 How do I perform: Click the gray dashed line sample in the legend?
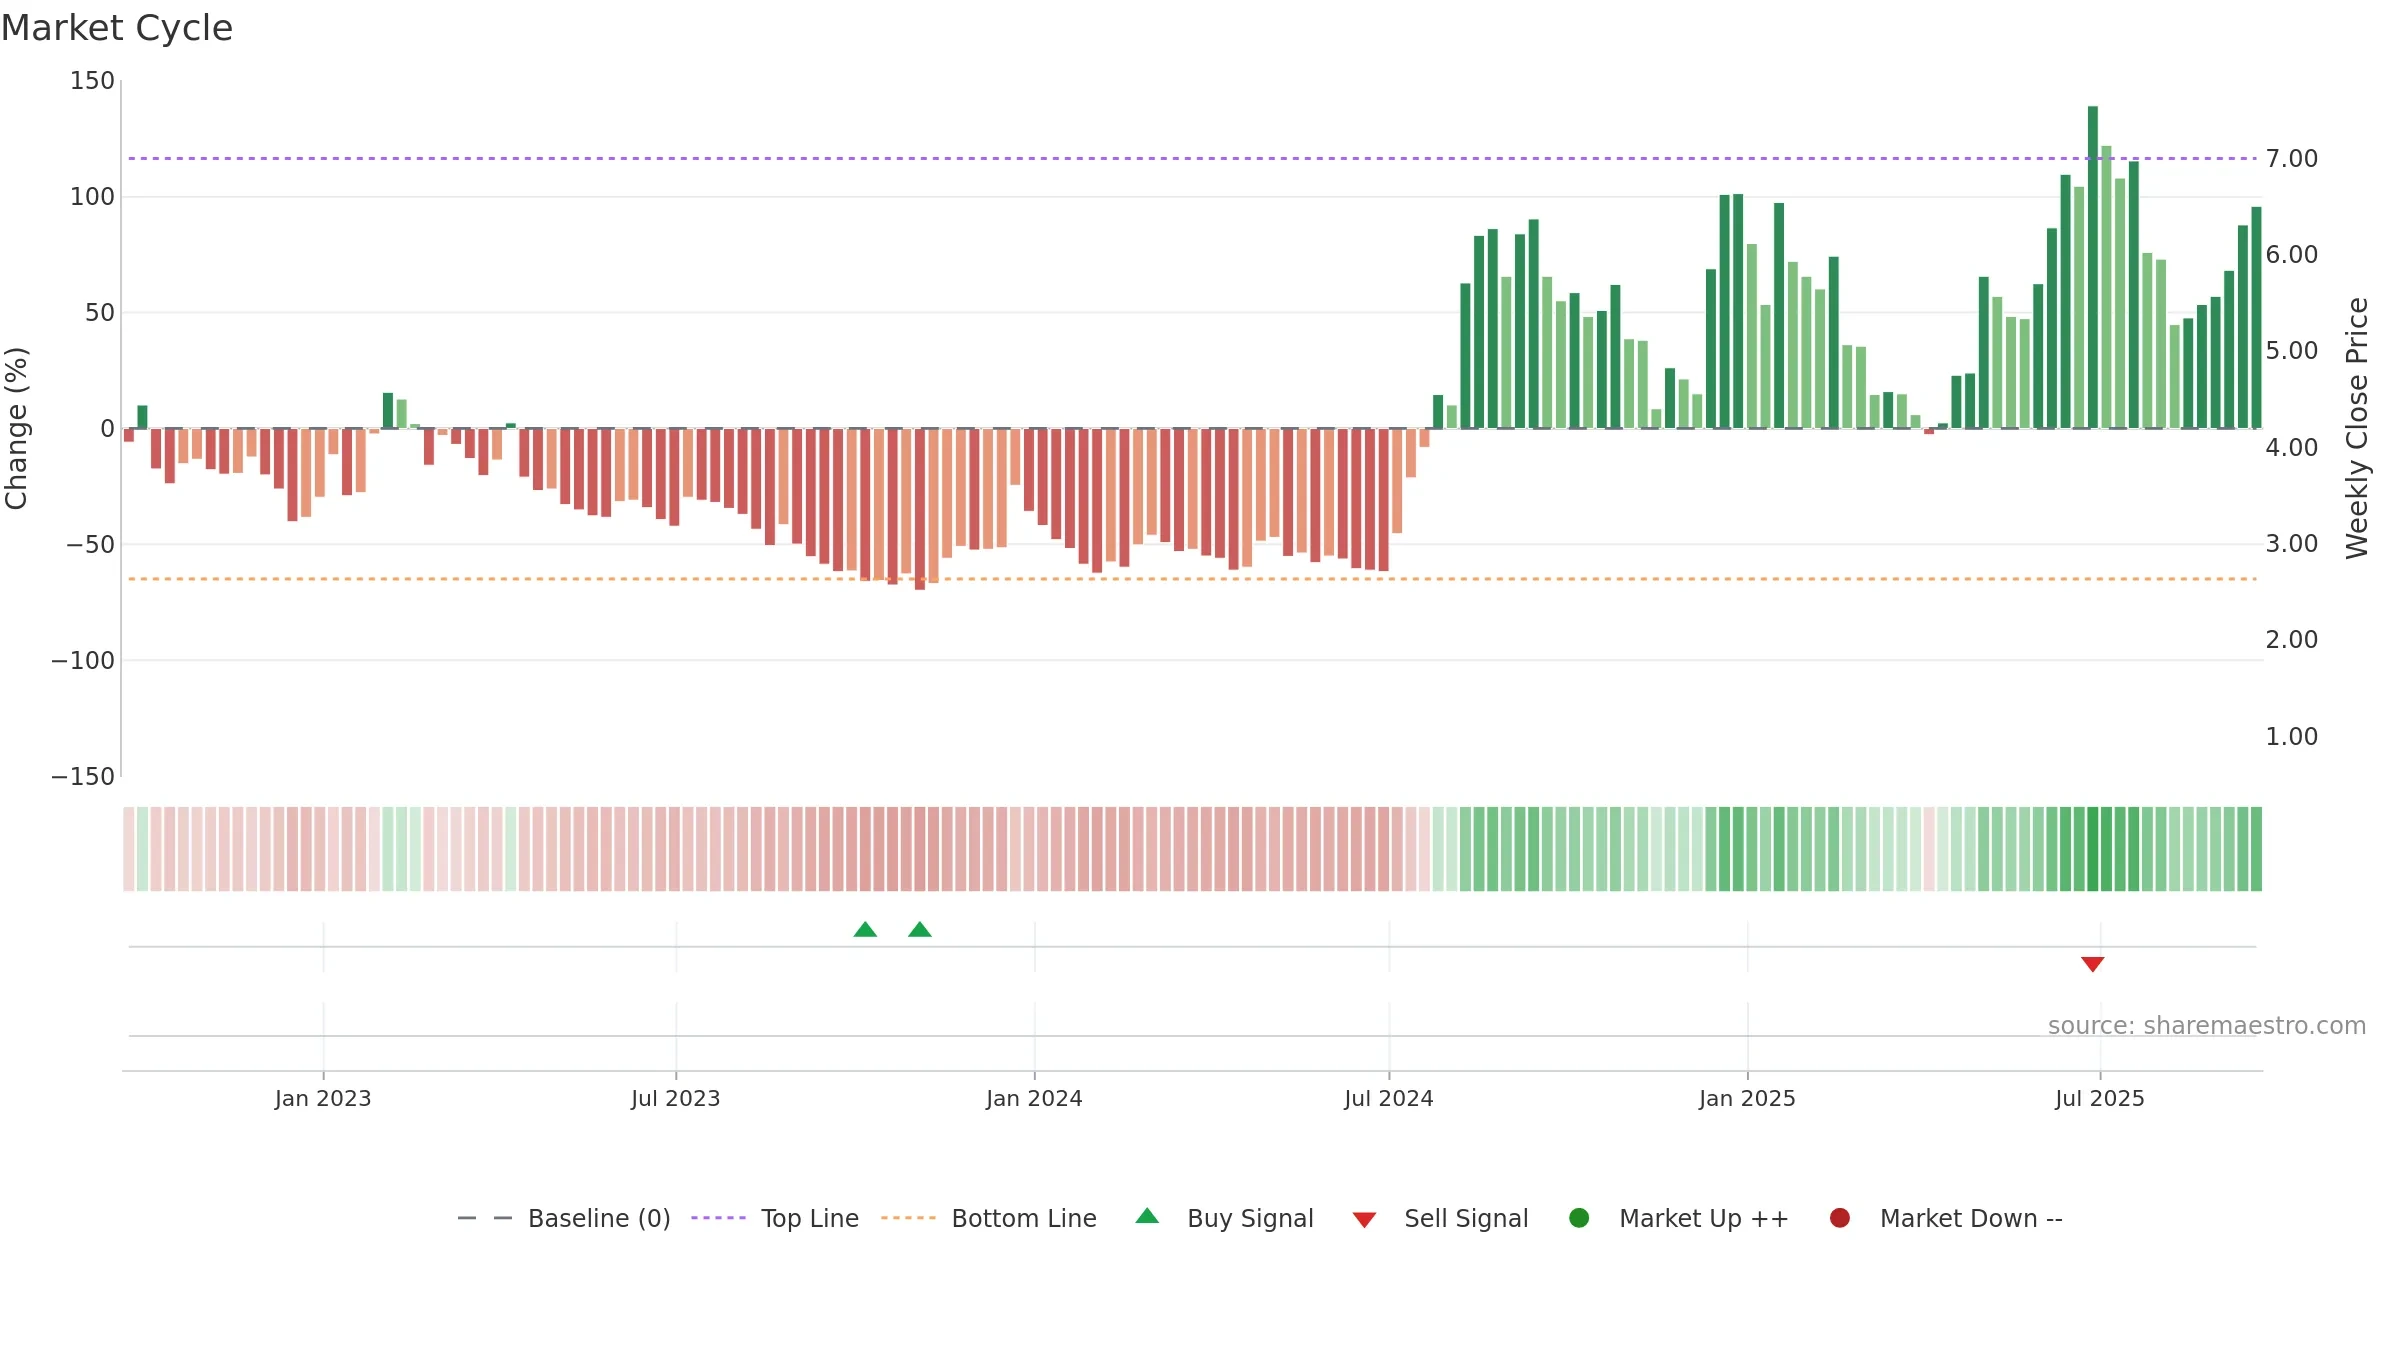pyautogui.click(x=485, y=1218)
